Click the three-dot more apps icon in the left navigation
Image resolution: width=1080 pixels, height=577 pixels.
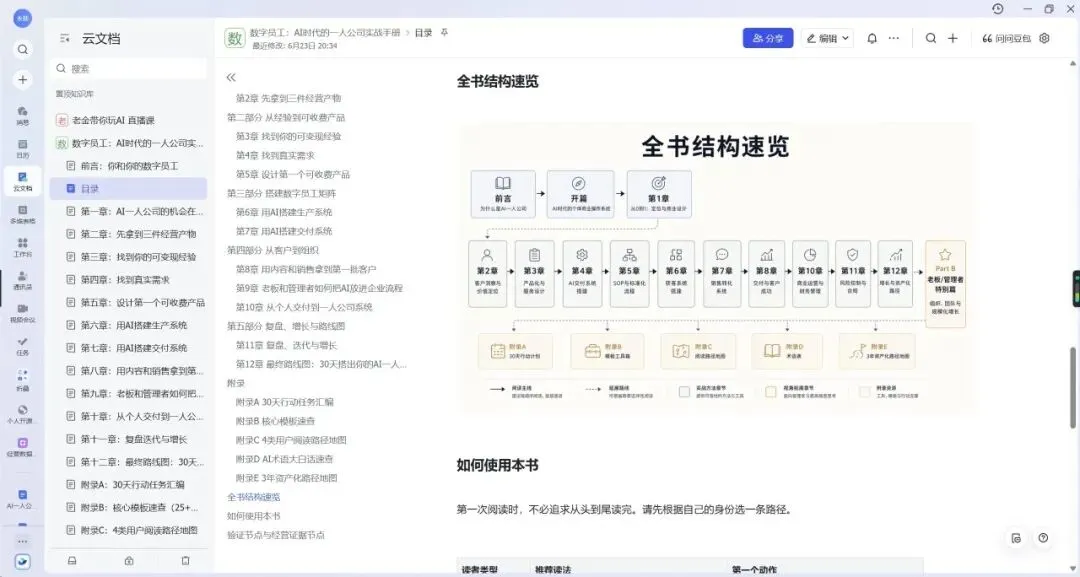(x=22, y=541)
